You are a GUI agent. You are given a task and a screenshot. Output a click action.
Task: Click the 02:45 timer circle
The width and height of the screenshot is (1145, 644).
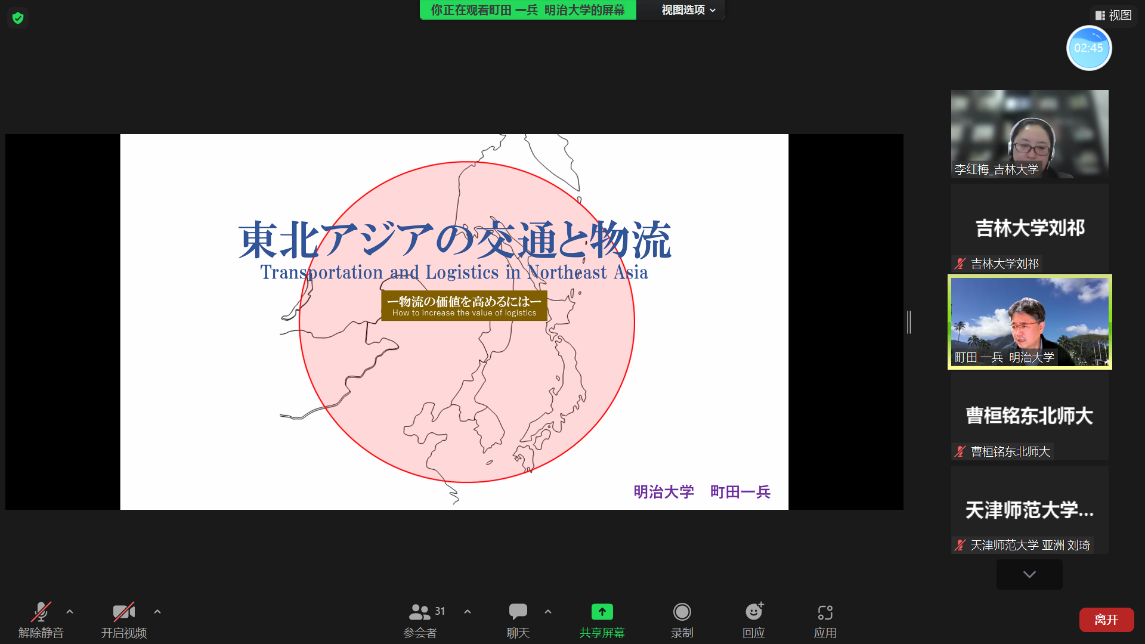pos(1089,47)
